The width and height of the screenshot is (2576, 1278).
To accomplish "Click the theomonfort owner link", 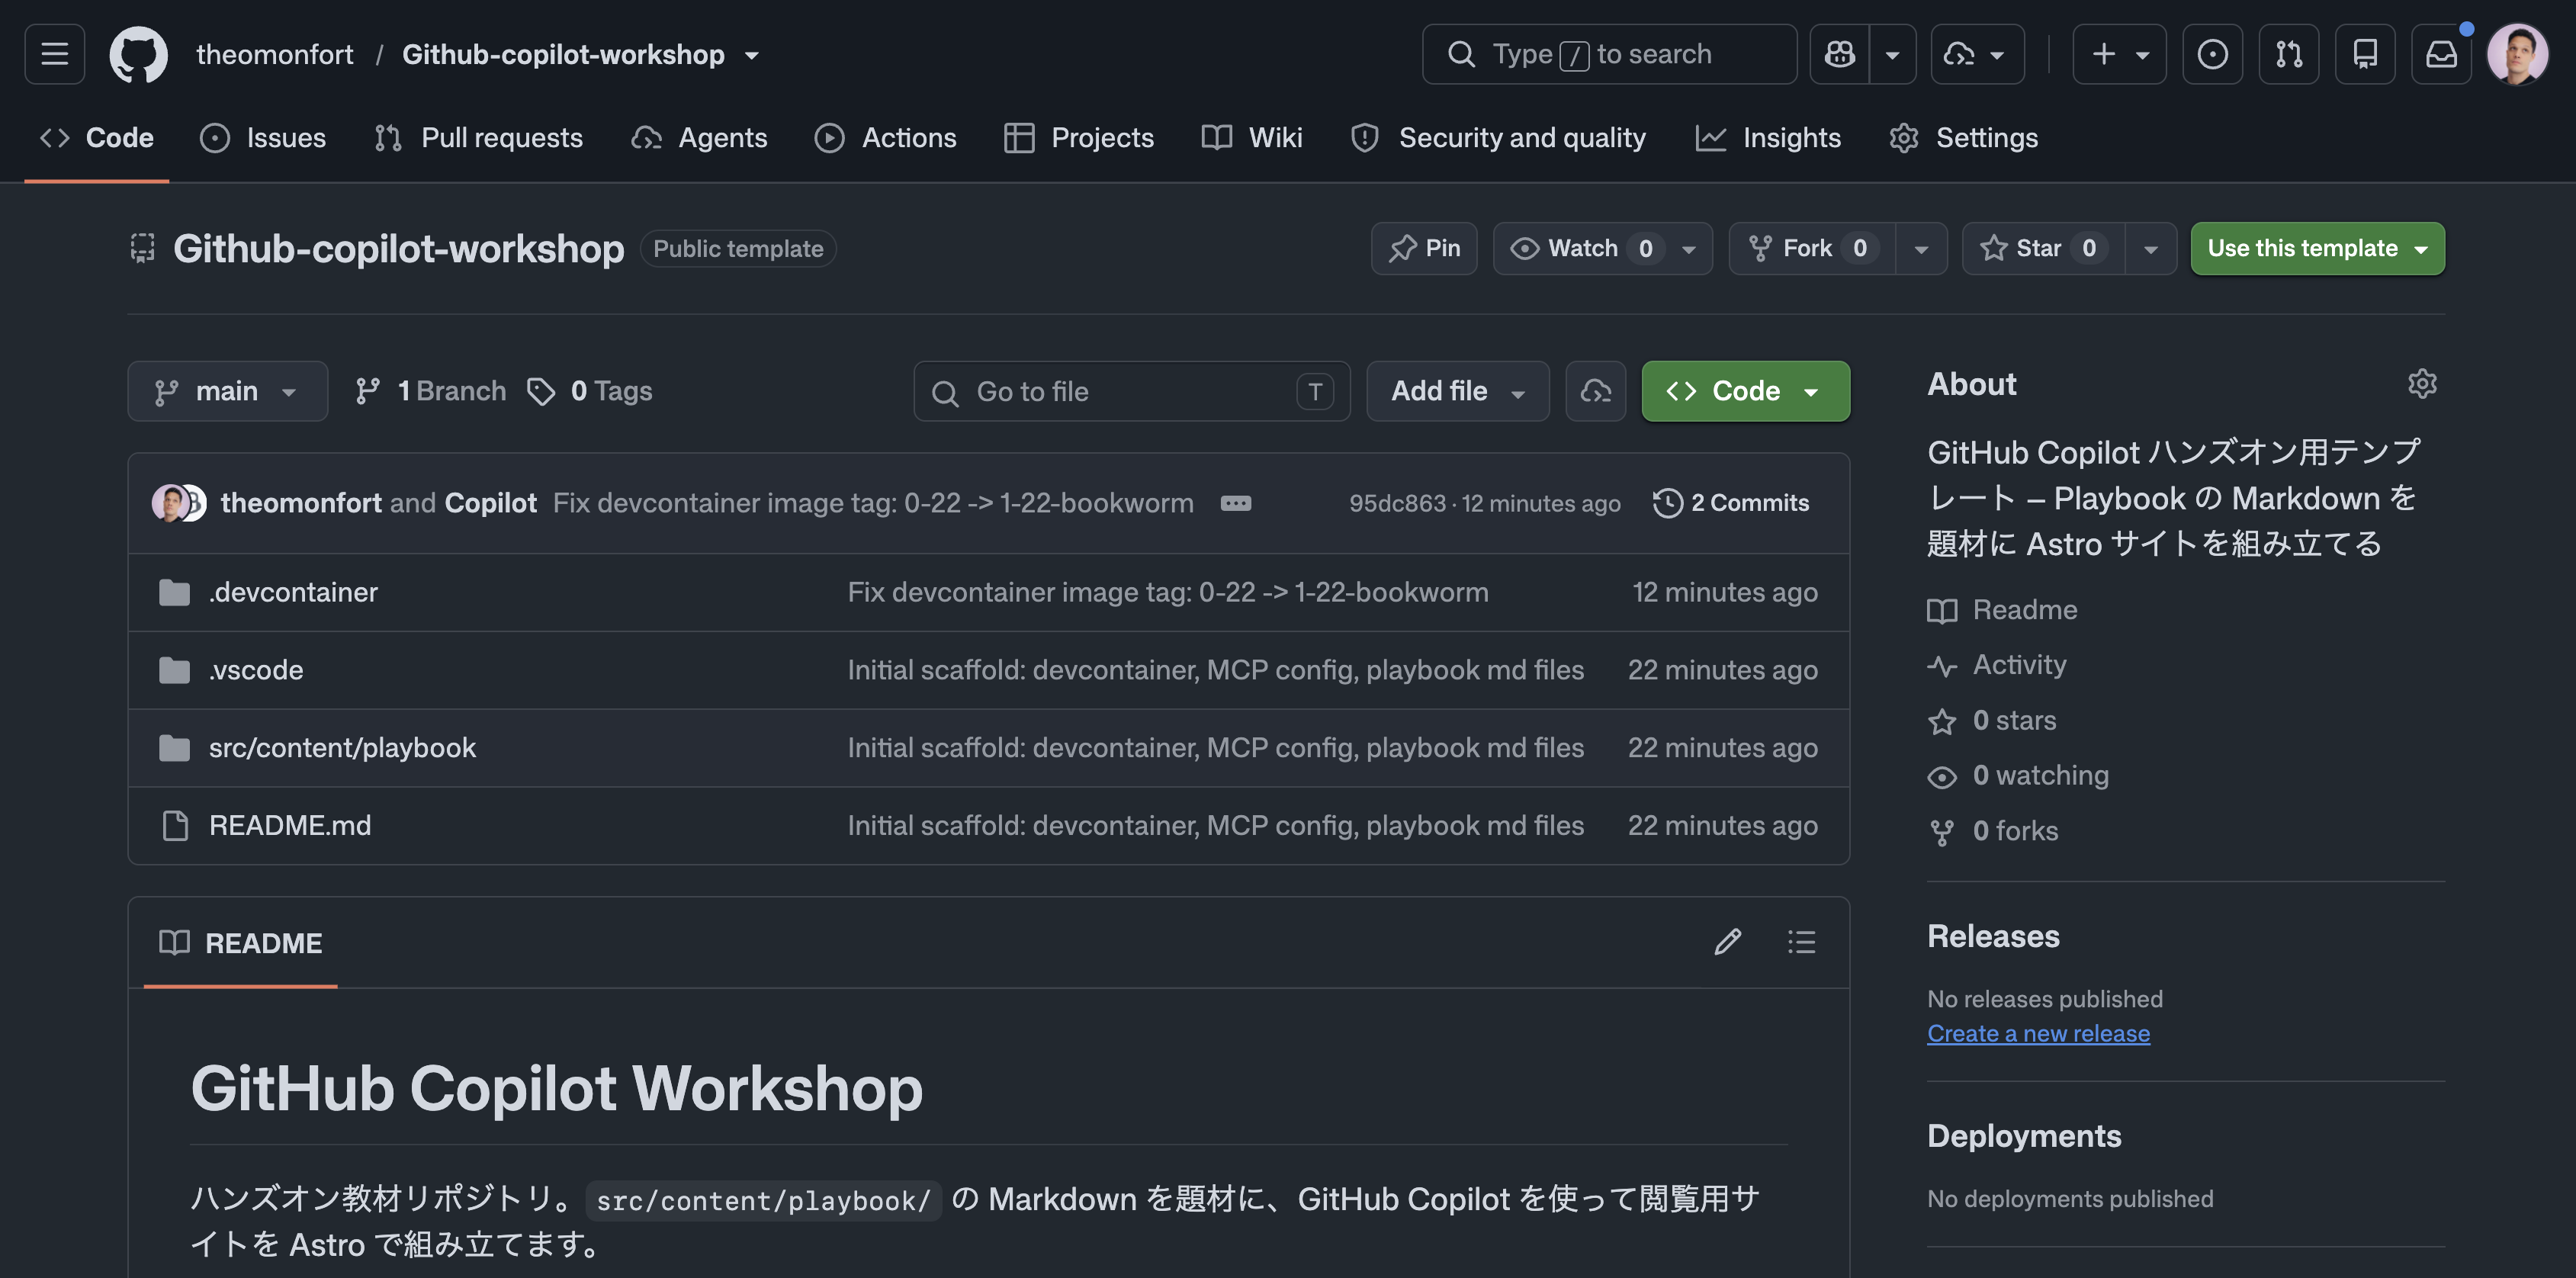I will [x=274, y=54].
